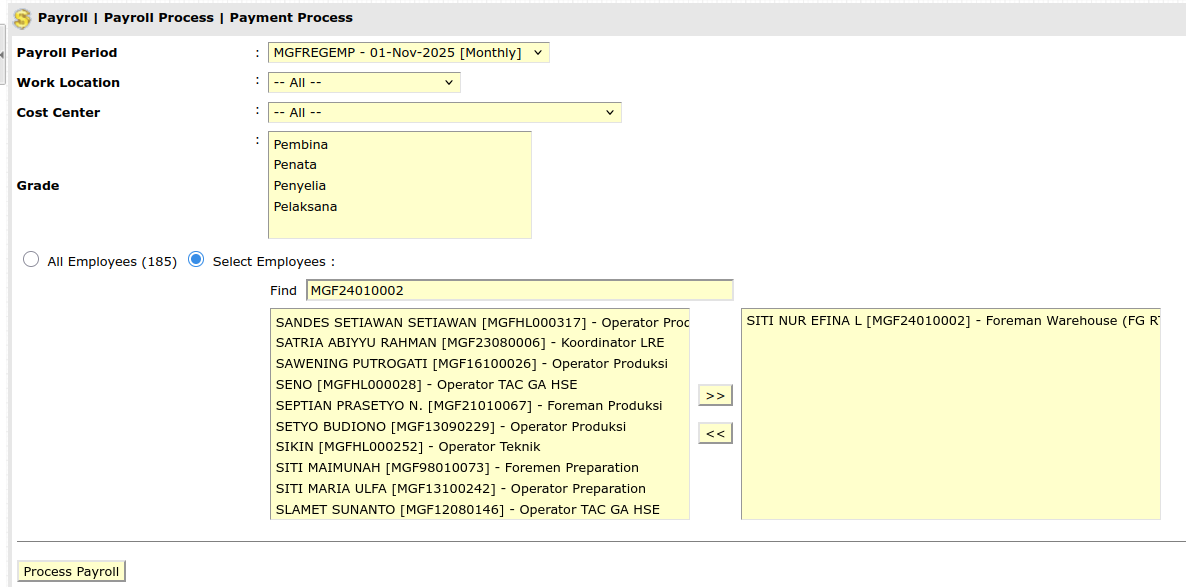Click the Process Payroll button
Screen dimensions: 1186x587
click(71, 572)
